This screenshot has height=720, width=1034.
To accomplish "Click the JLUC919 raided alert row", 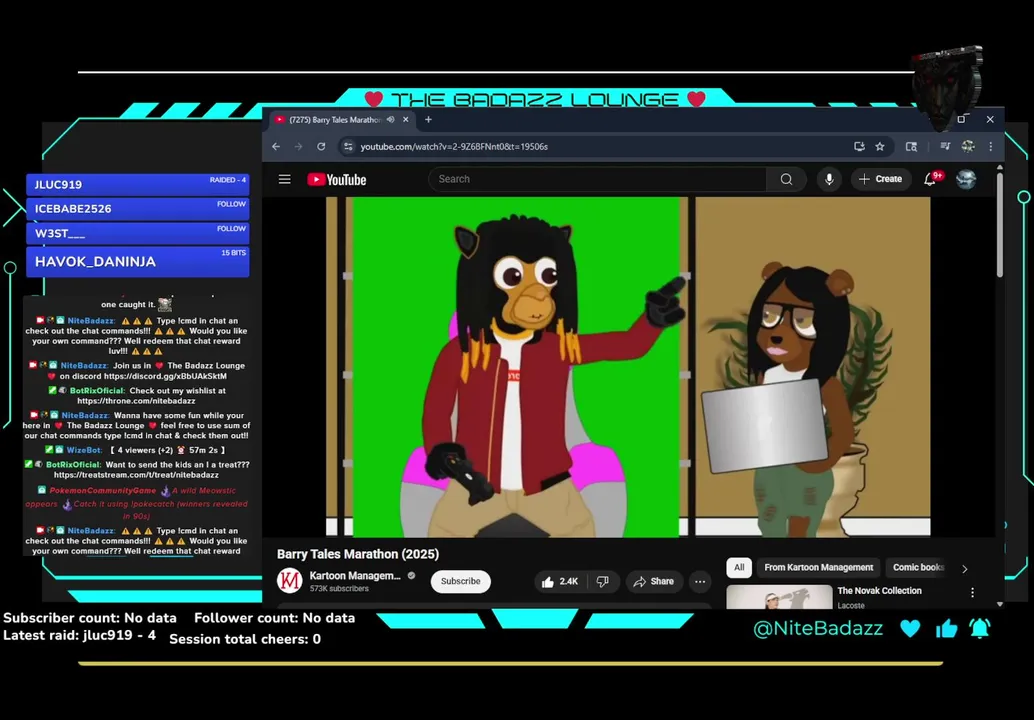I will (x=138, y=184).
